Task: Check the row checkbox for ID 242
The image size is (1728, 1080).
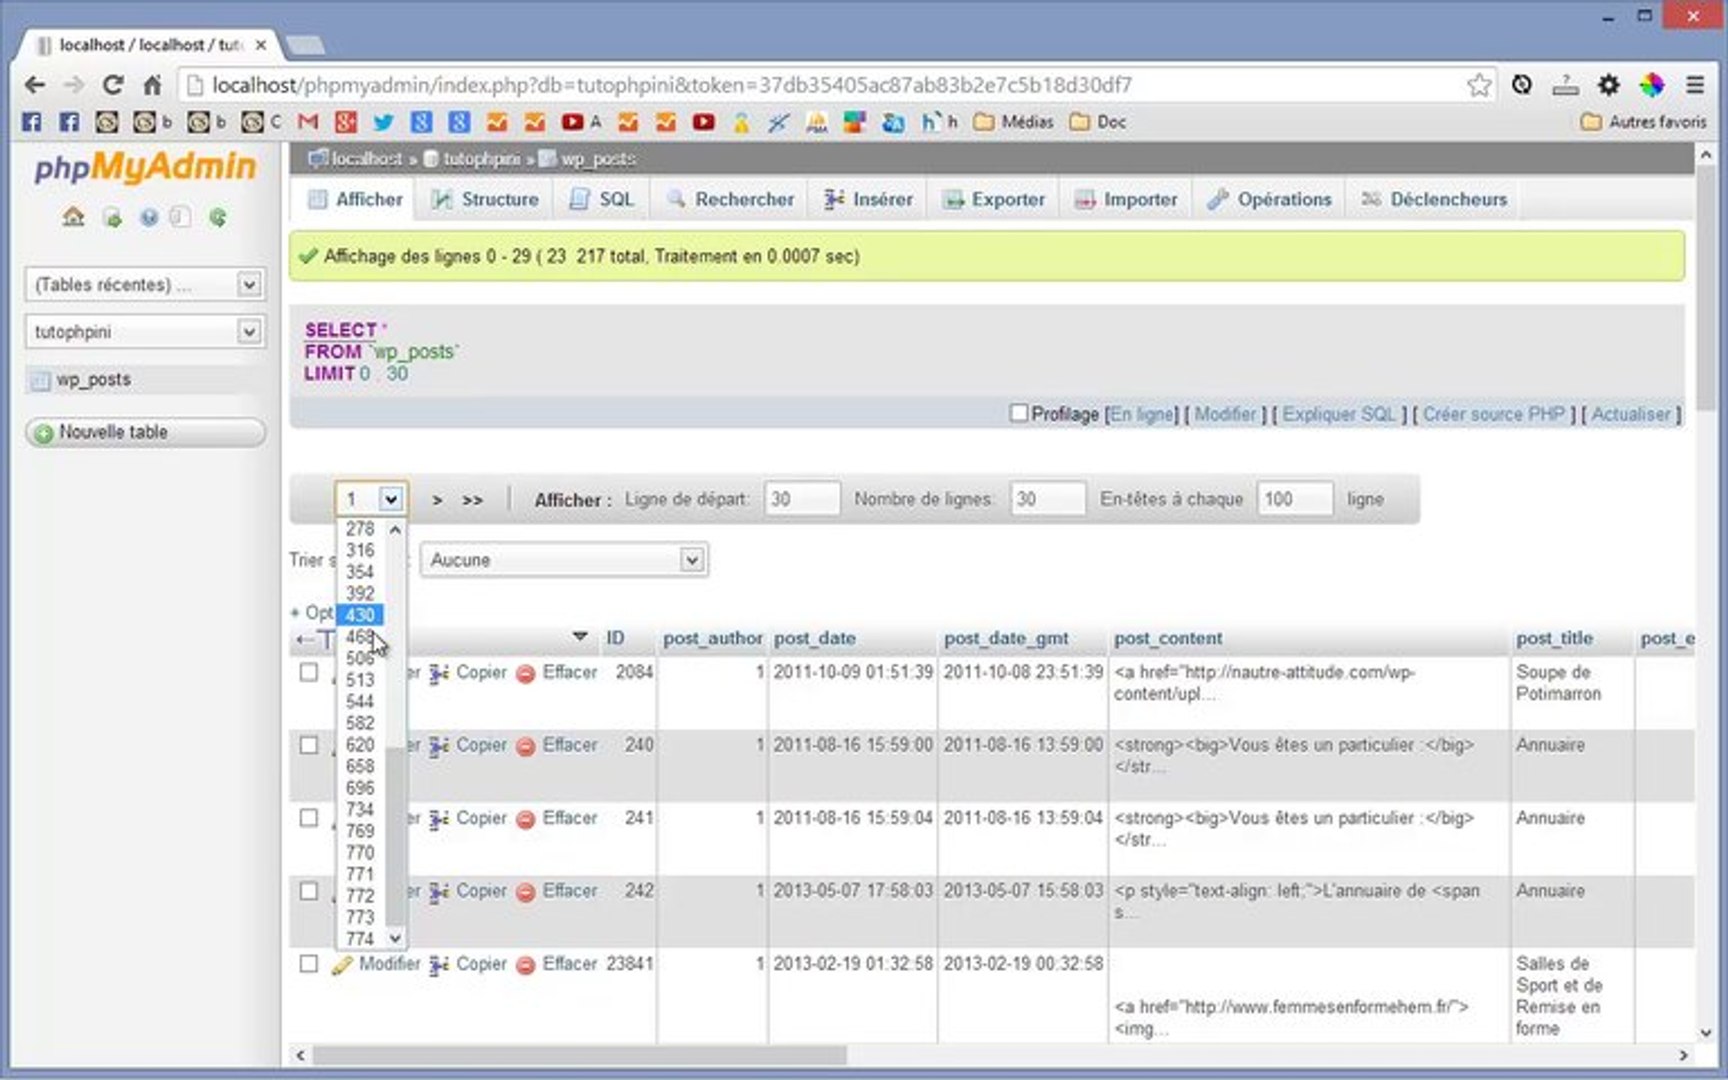Action: tap(309, 891)
